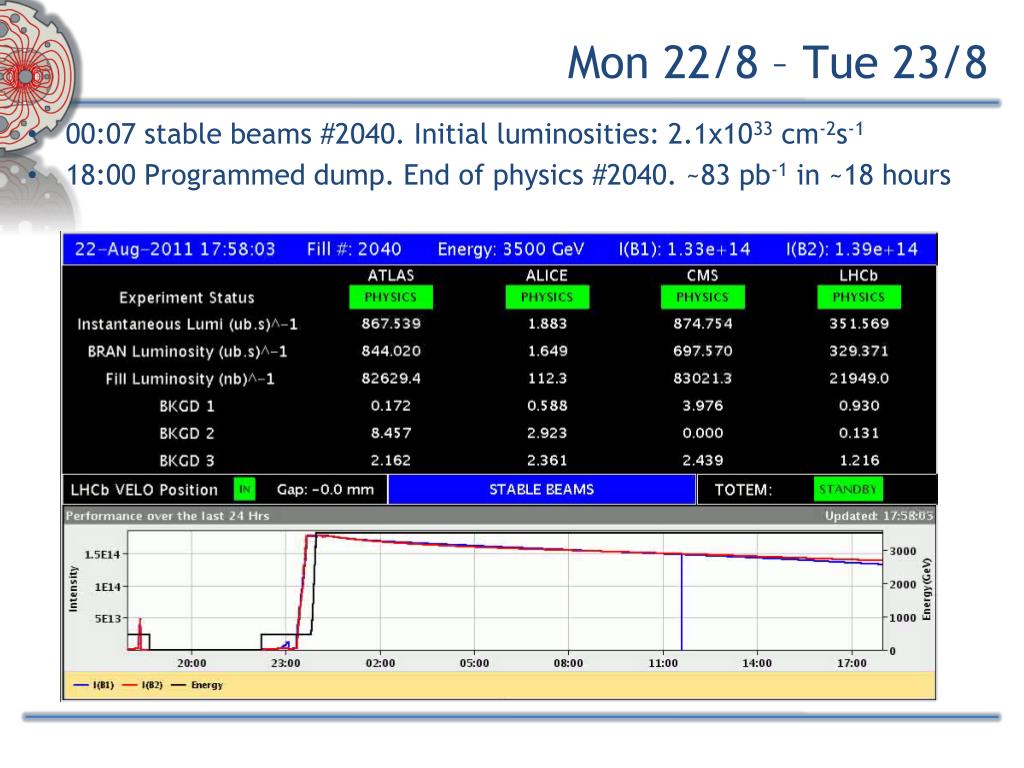Click the Fill Luminosity row label
1024x768 pixels.
[190, 379]
